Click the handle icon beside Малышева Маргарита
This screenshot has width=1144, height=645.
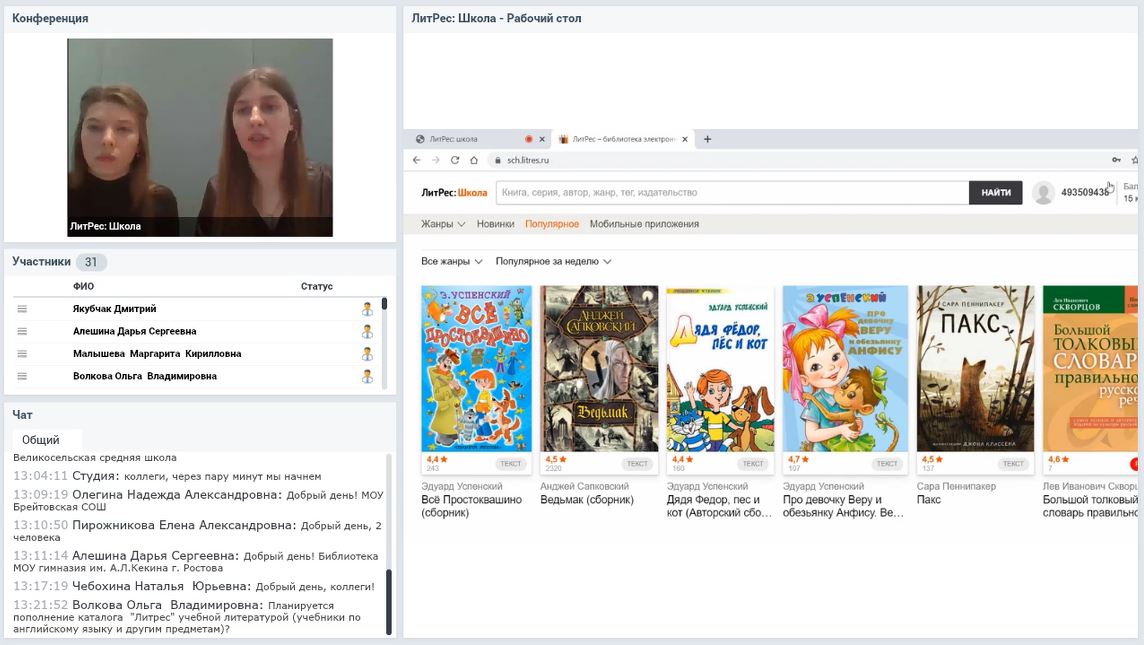pyautogui.click(x=22, y=354)
